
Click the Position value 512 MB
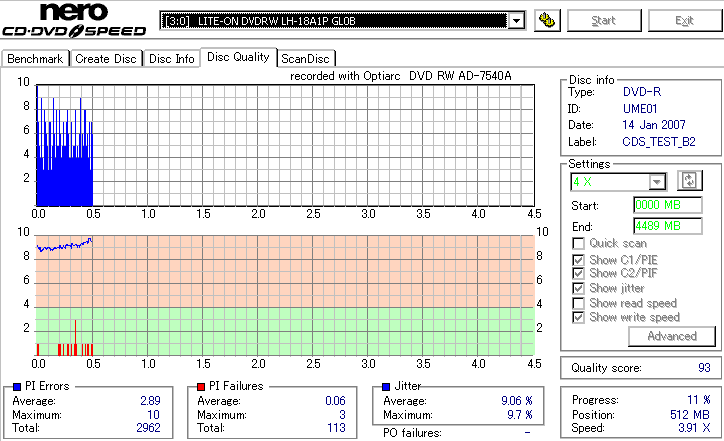[690, 415]
